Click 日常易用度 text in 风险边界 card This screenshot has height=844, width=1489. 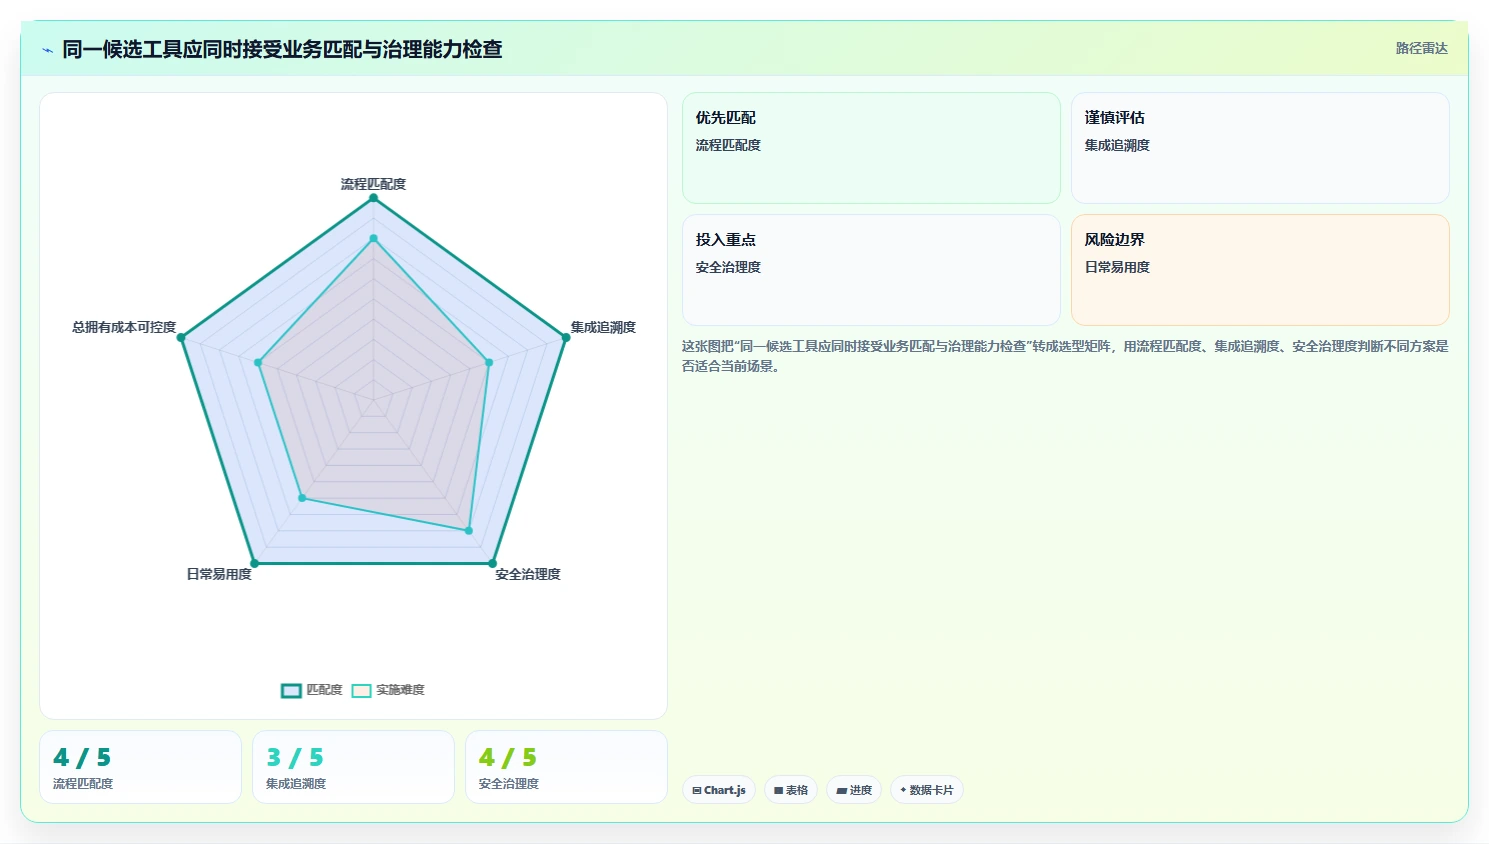[x=1117, y=267]
